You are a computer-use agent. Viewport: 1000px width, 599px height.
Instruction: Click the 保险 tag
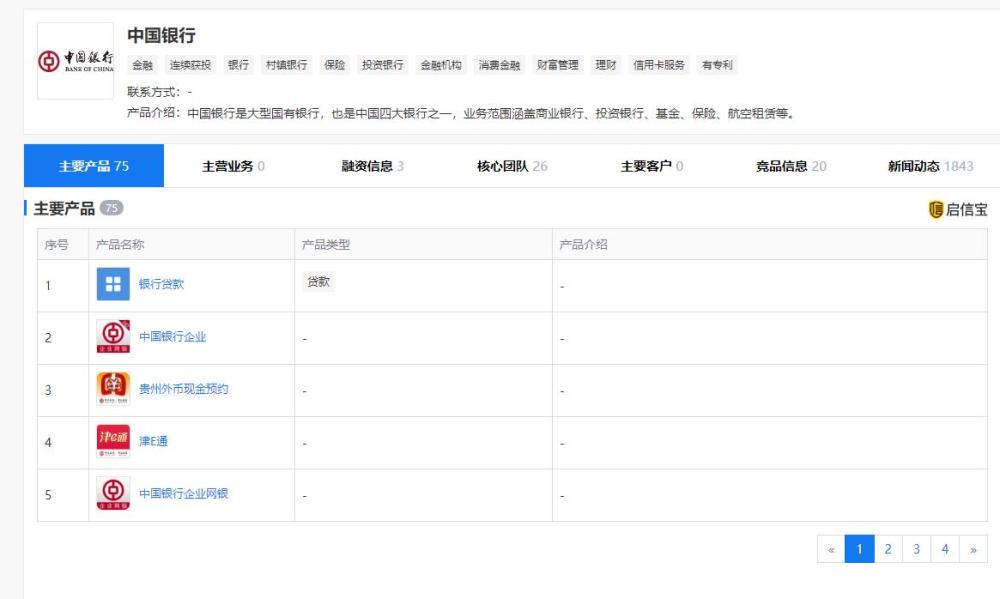(335, 65)
